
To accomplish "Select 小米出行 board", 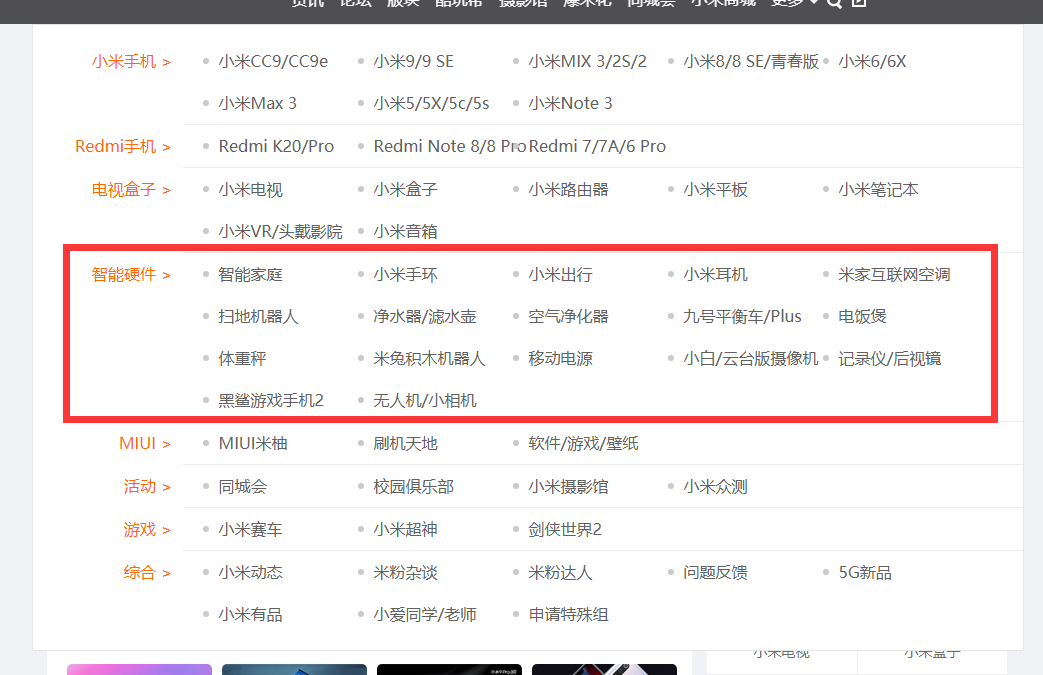I will click(561, 275).
